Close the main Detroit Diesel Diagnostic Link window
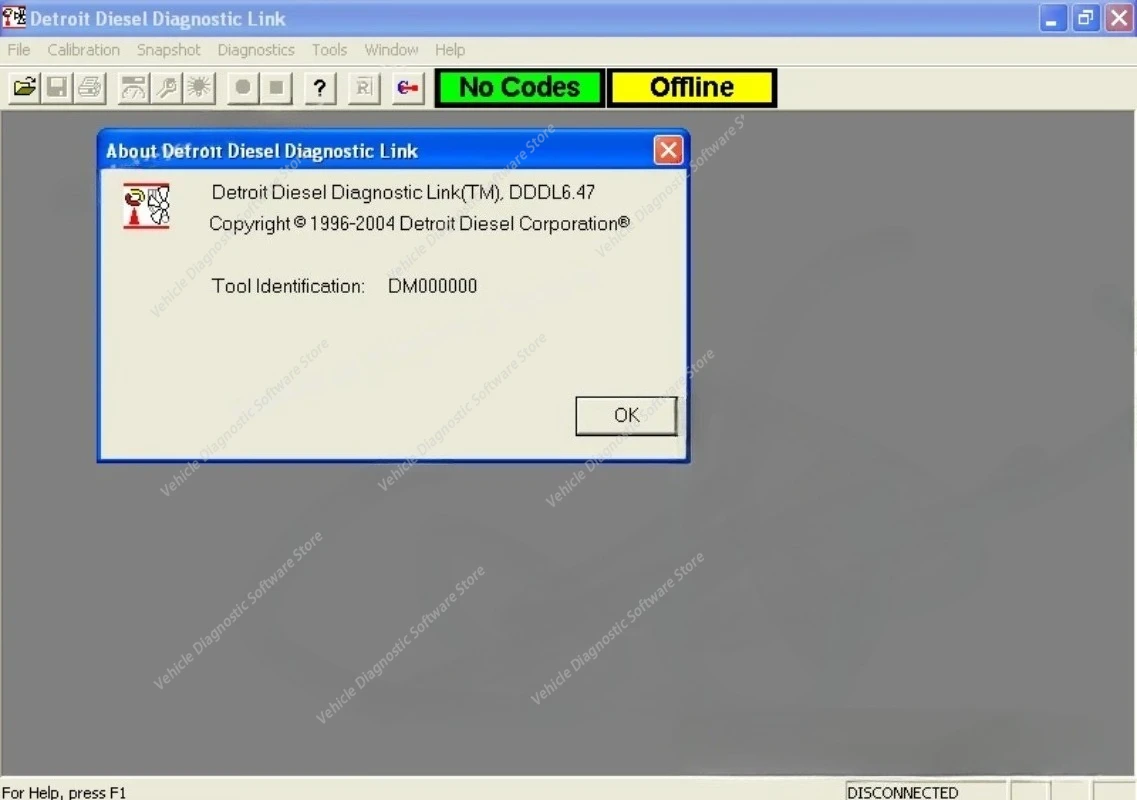1137x800 pixels. 1118,18
